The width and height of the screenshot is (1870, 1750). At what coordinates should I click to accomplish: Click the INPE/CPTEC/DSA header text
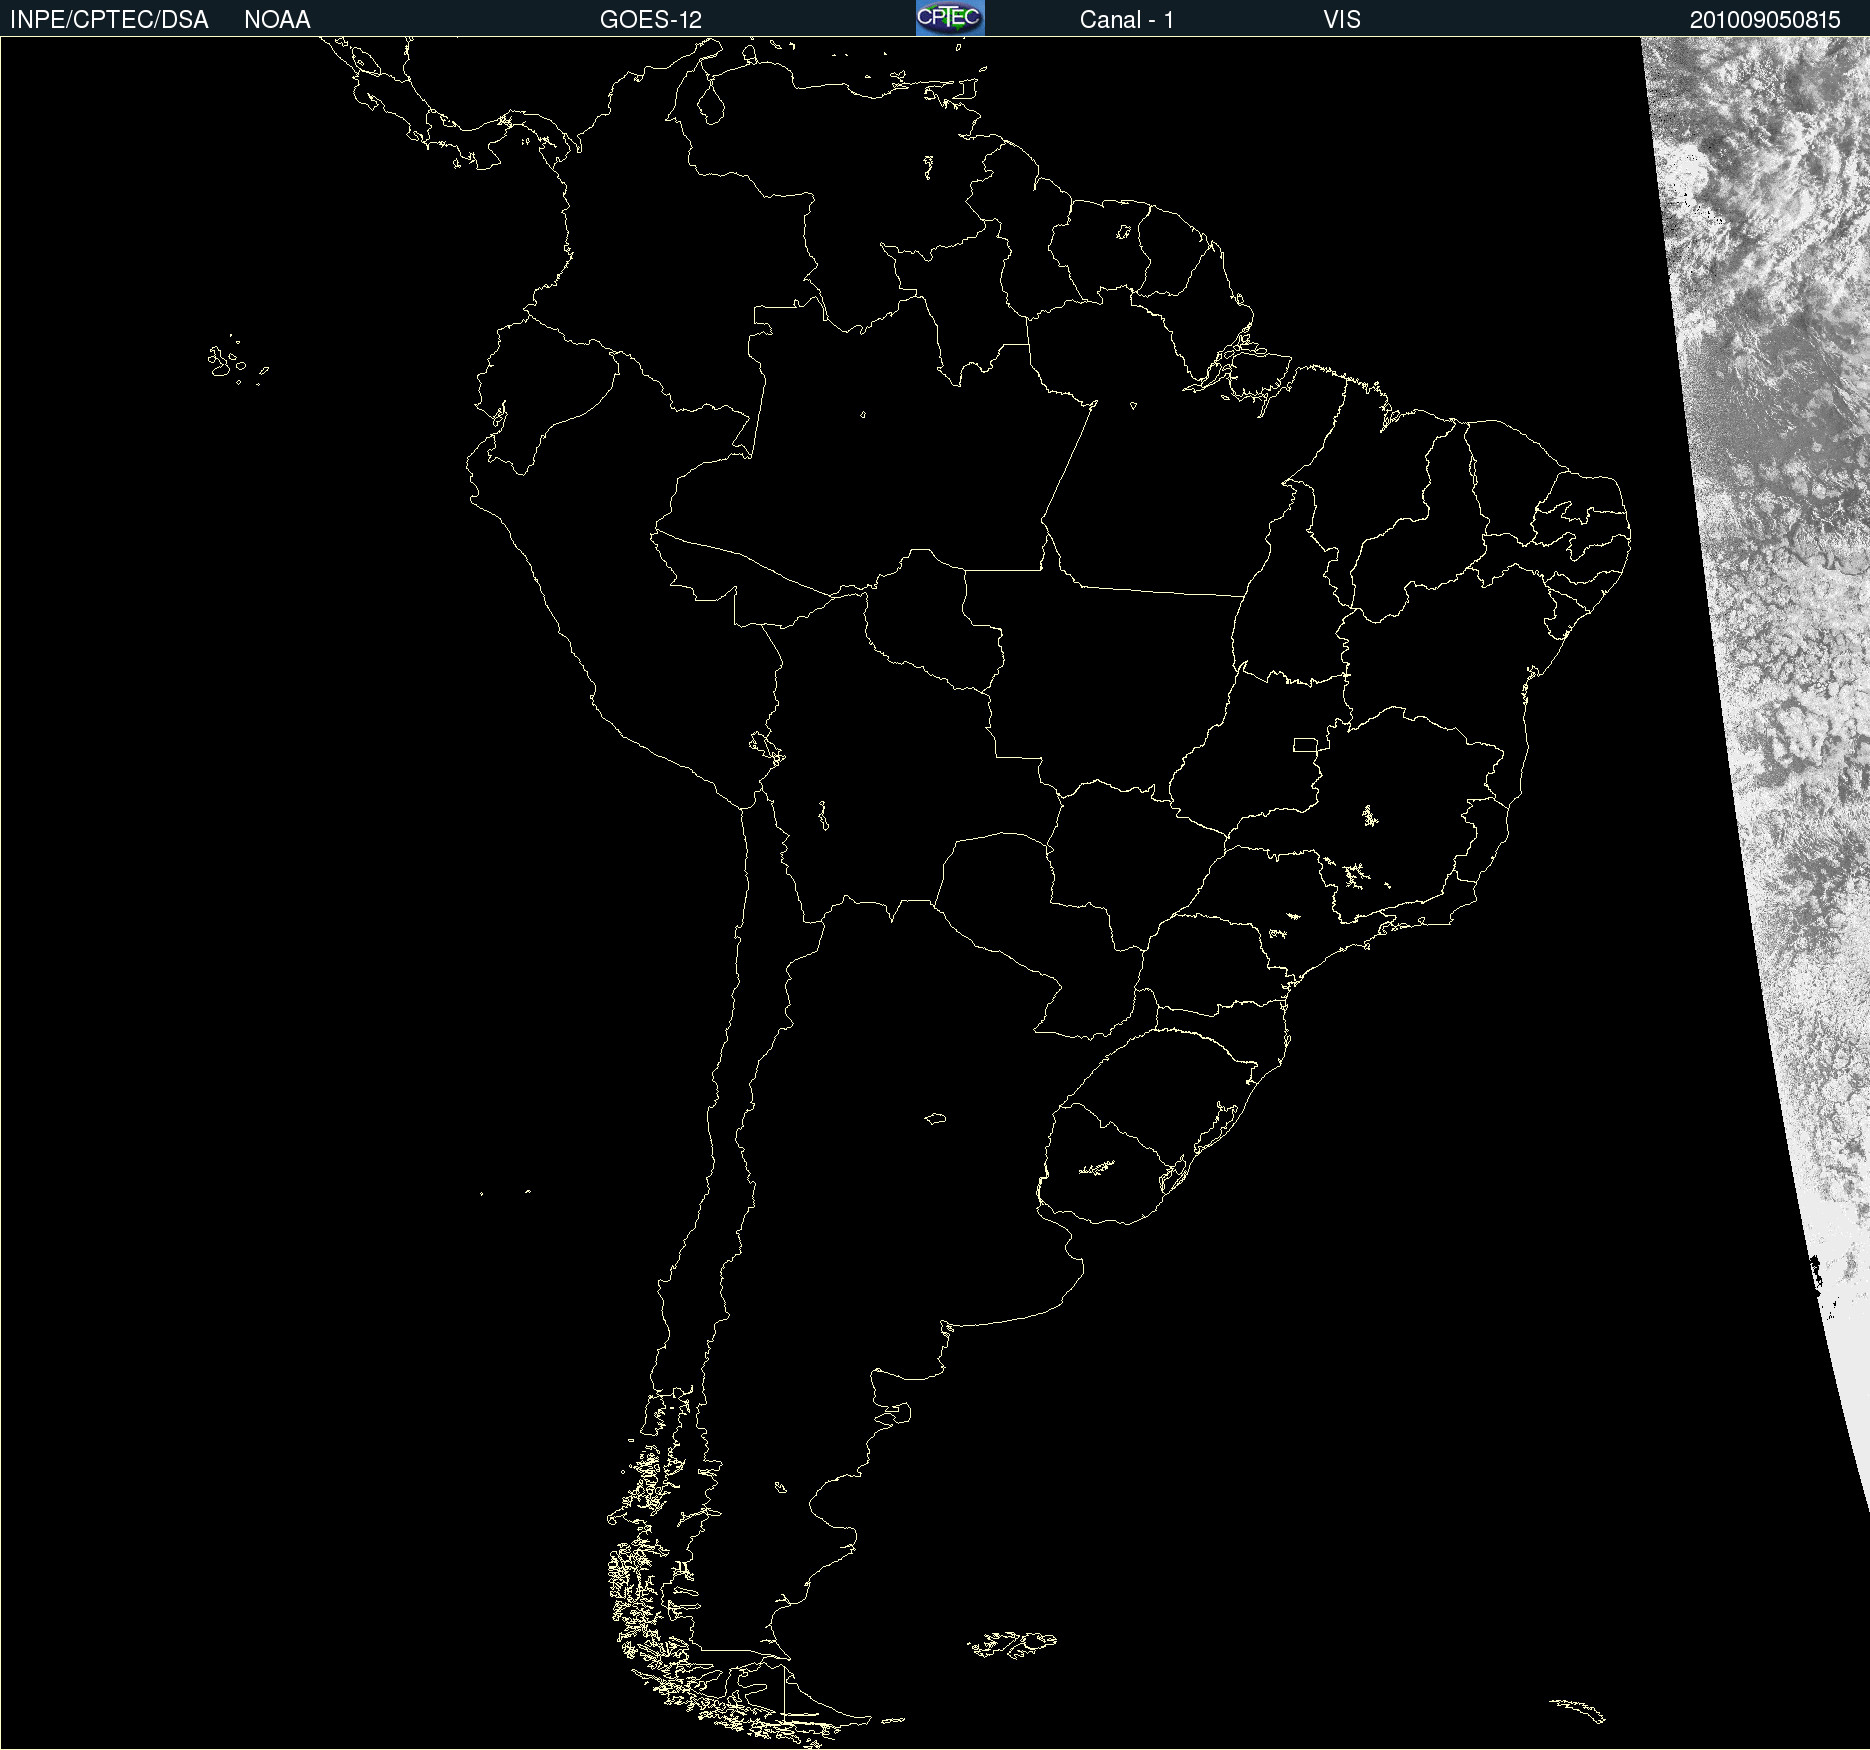pos(109,20)
